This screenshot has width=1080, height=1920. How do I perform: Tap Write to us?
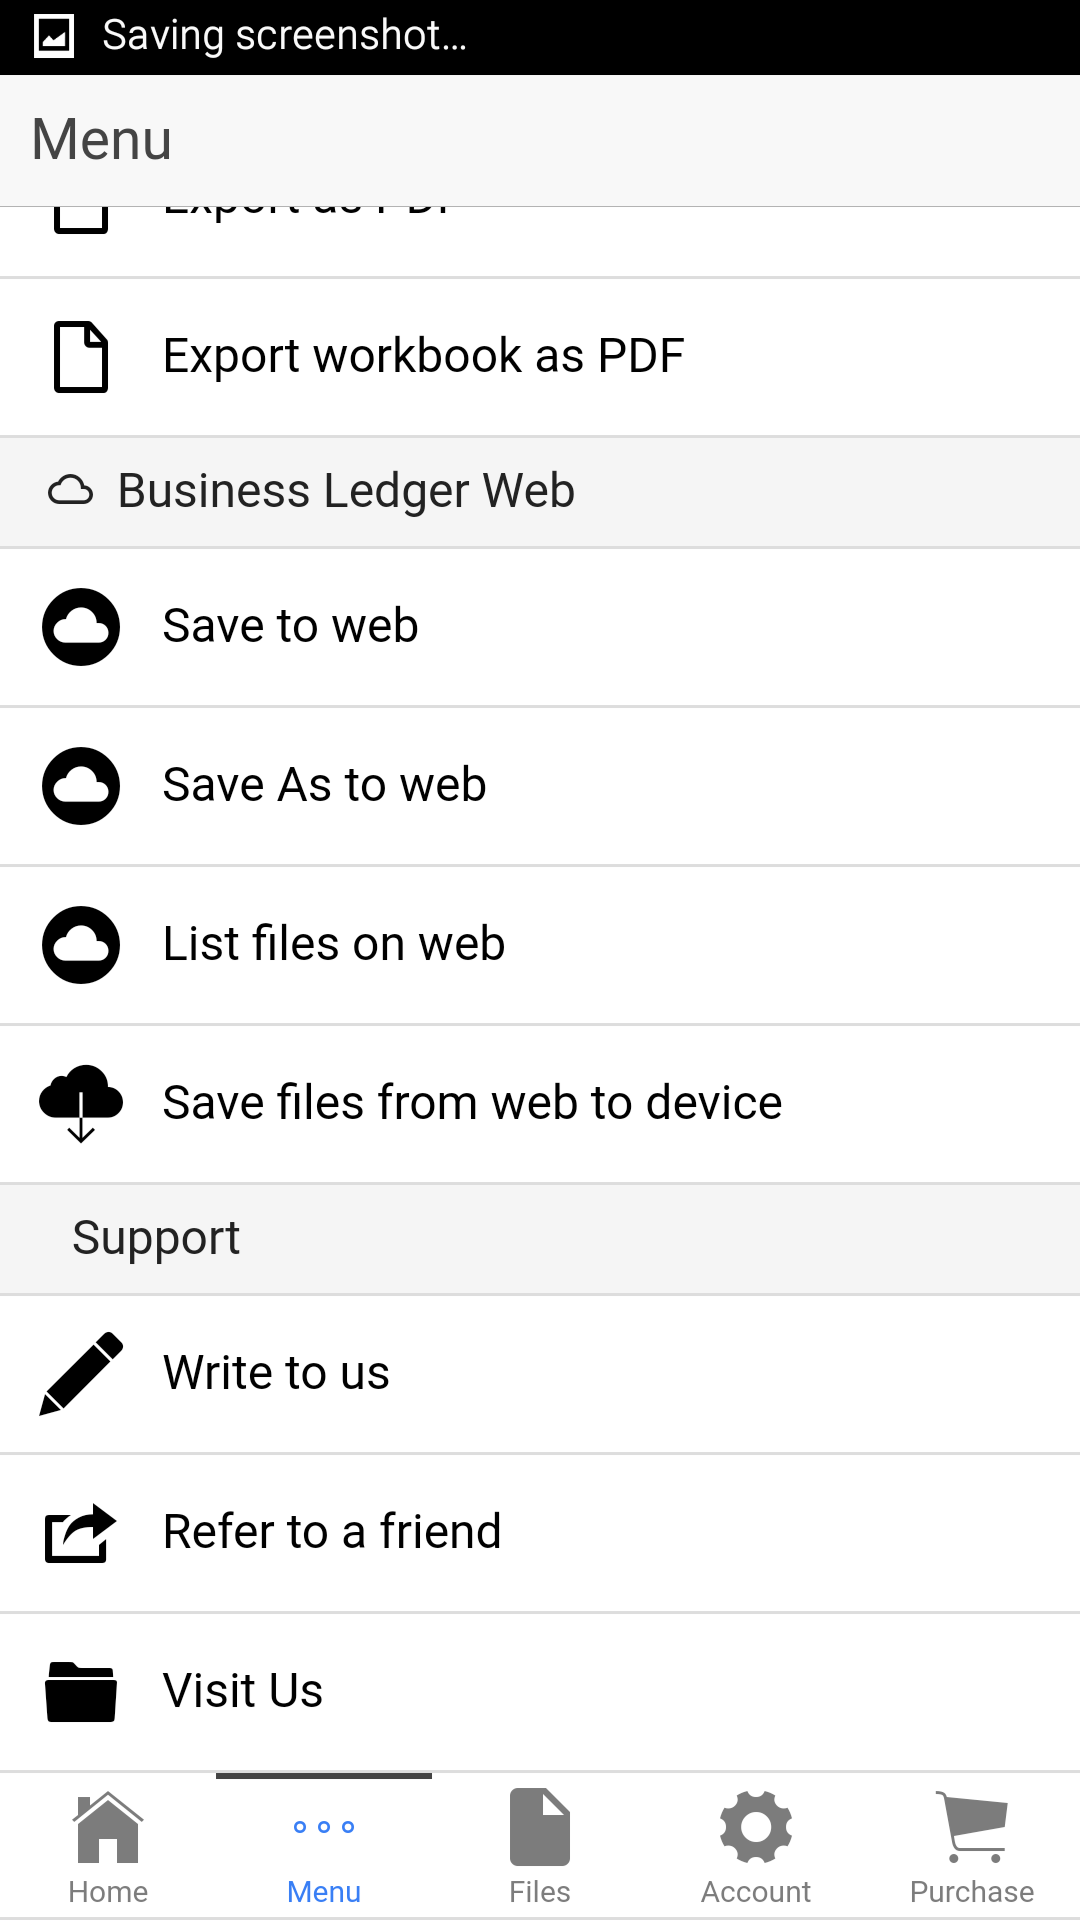[276, 1372]
